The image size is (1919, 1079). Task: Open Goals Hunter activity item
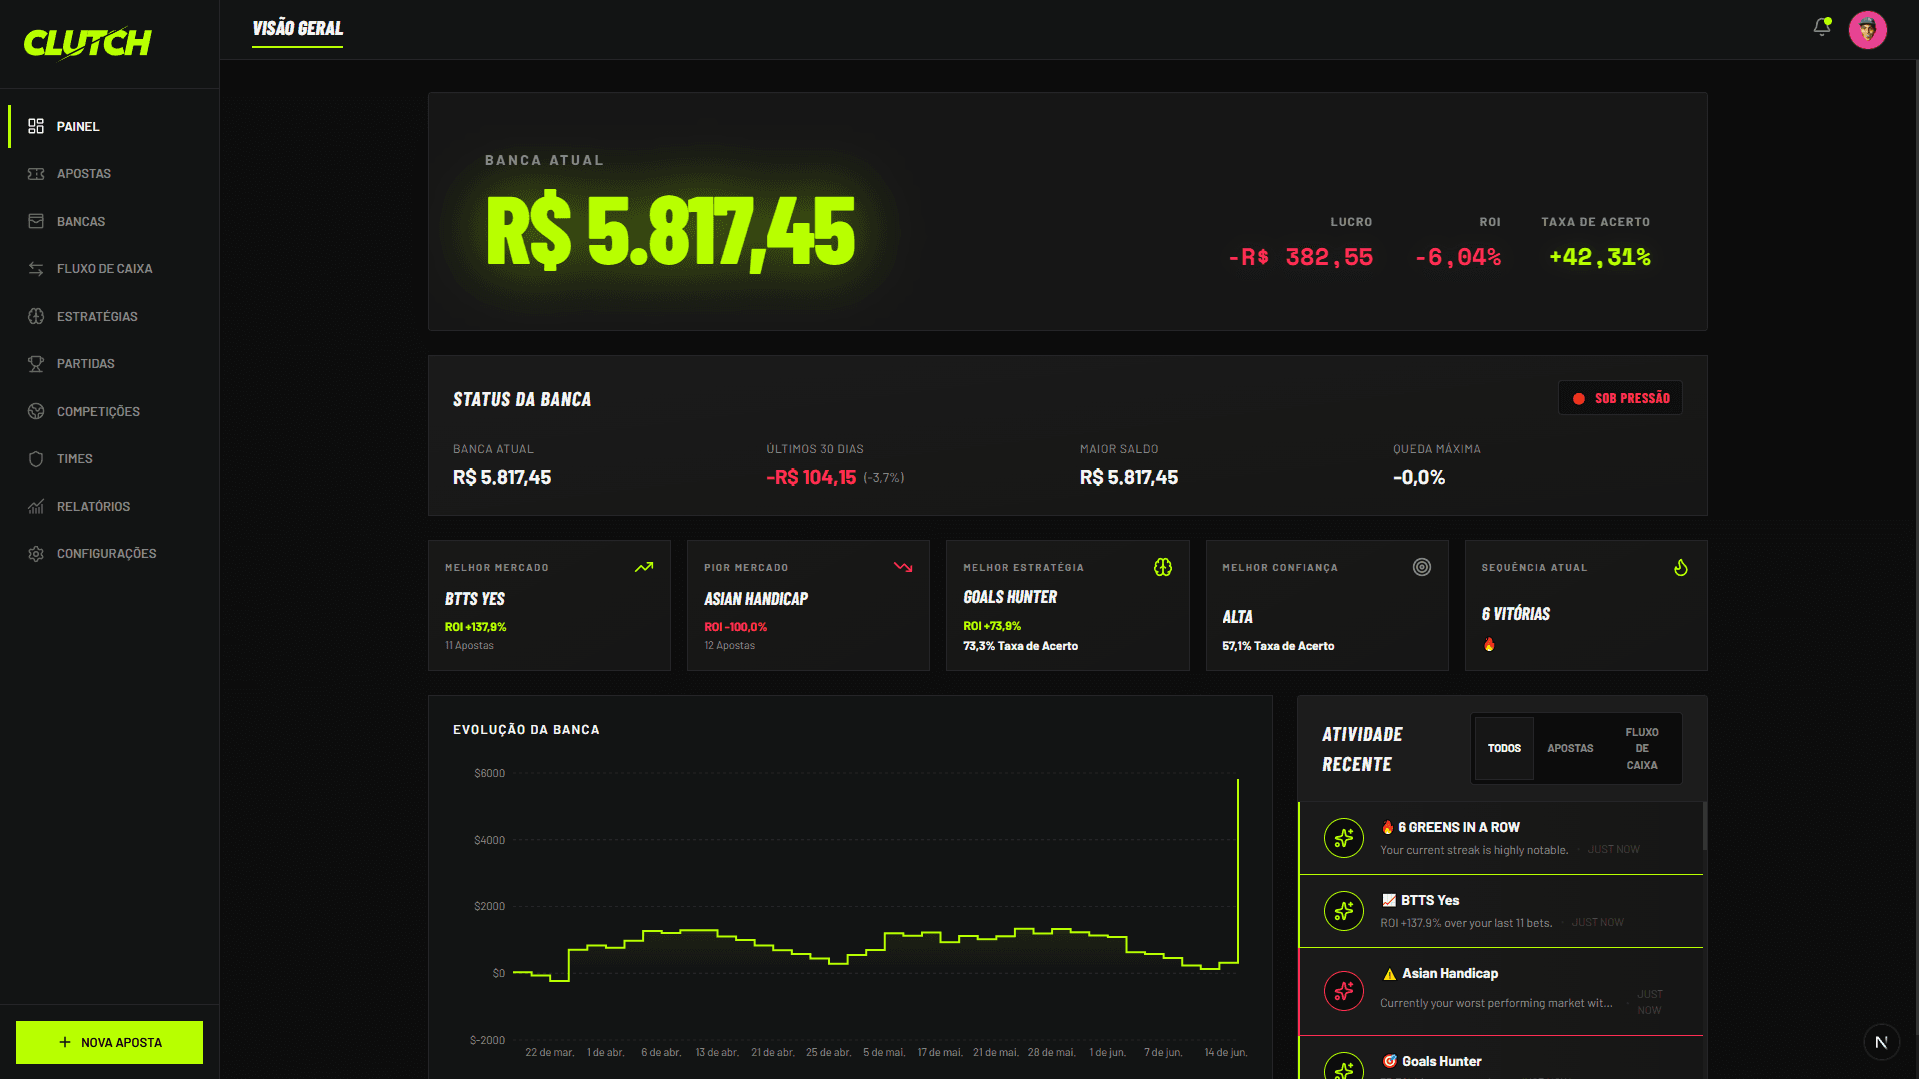pos(1500,1058)
